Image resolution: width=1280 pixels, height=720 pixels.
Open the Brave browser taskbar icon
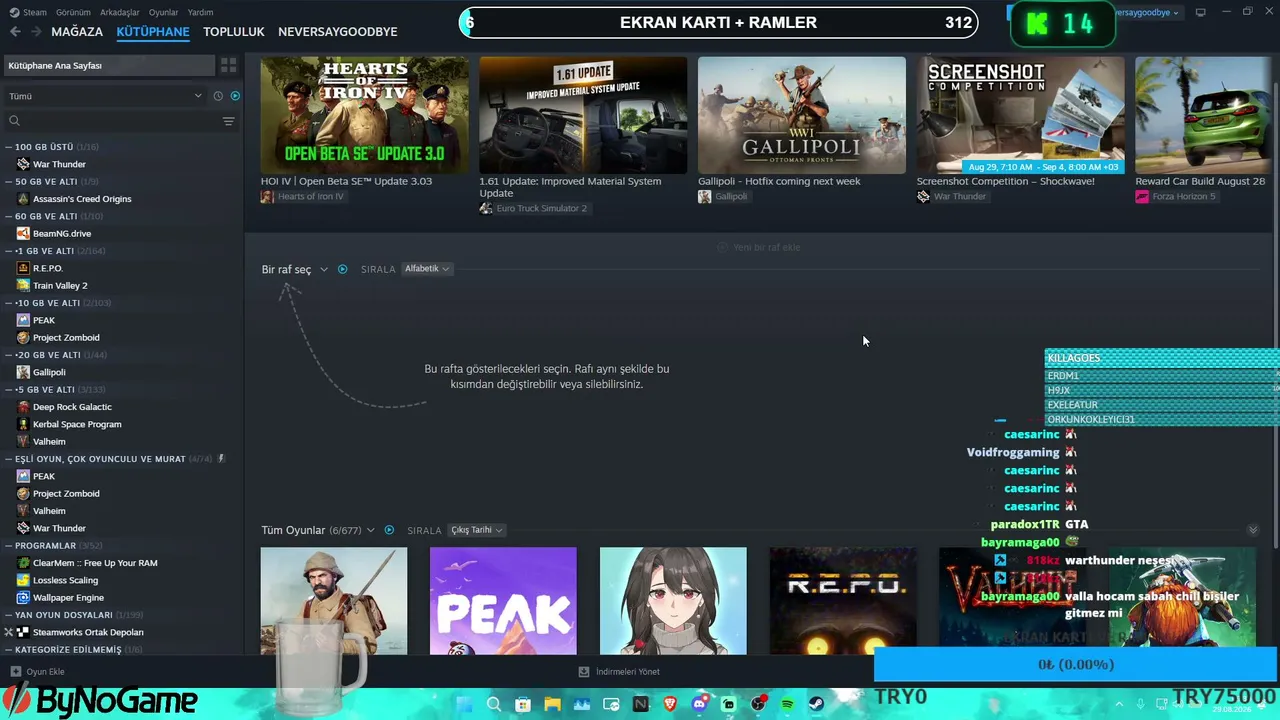[670, 704]
